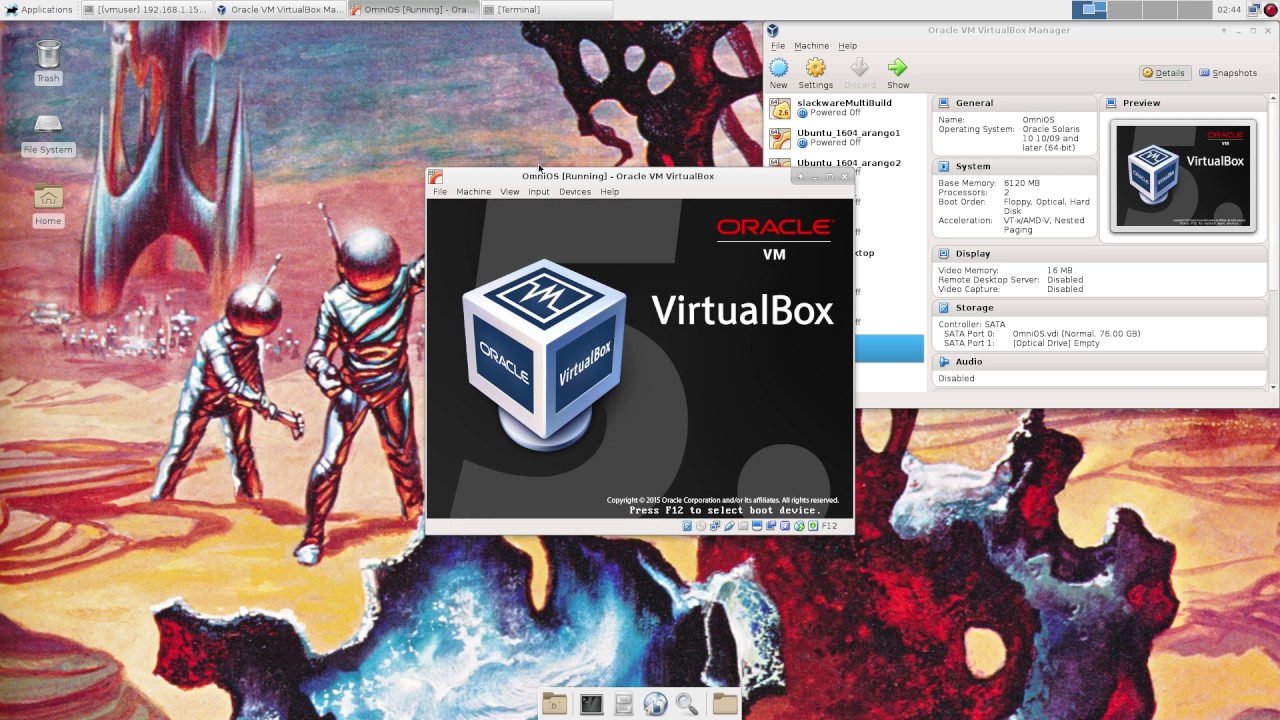The height and width of the screenshot is (720, 1280).
Task: Click the mouse integration icon in OmniOS status bar
Action: pos(800,526)
